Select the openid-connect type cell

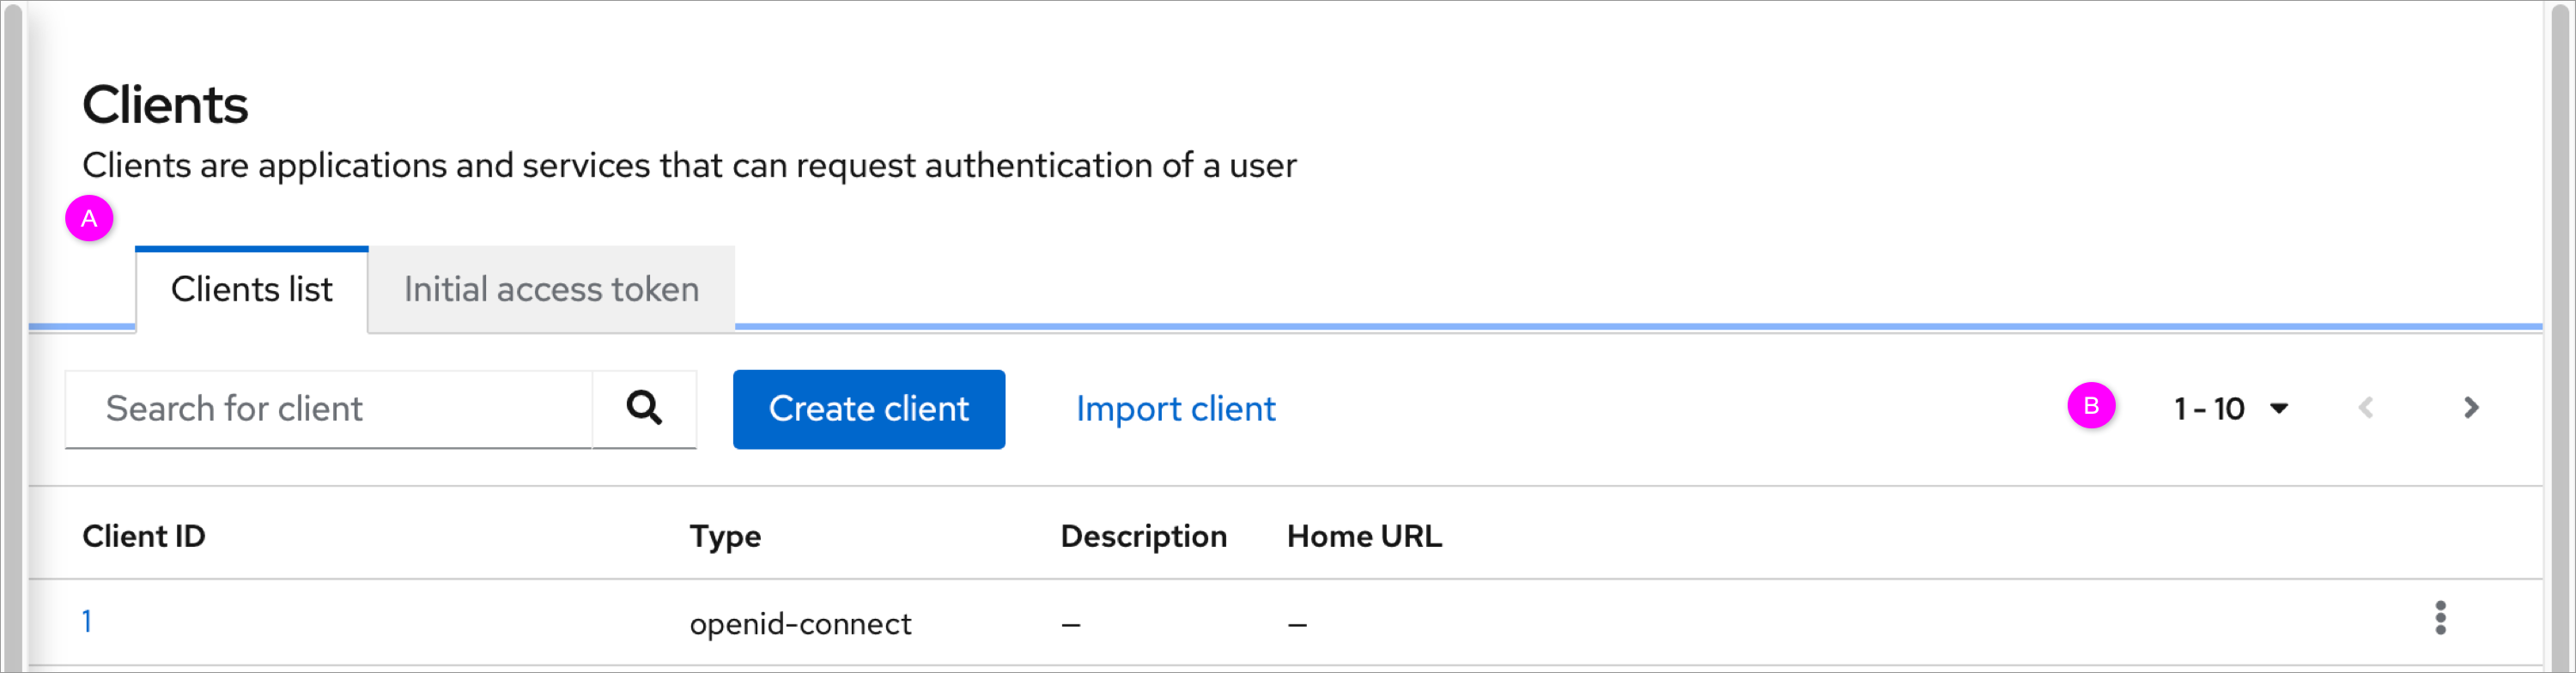point(800,623)
